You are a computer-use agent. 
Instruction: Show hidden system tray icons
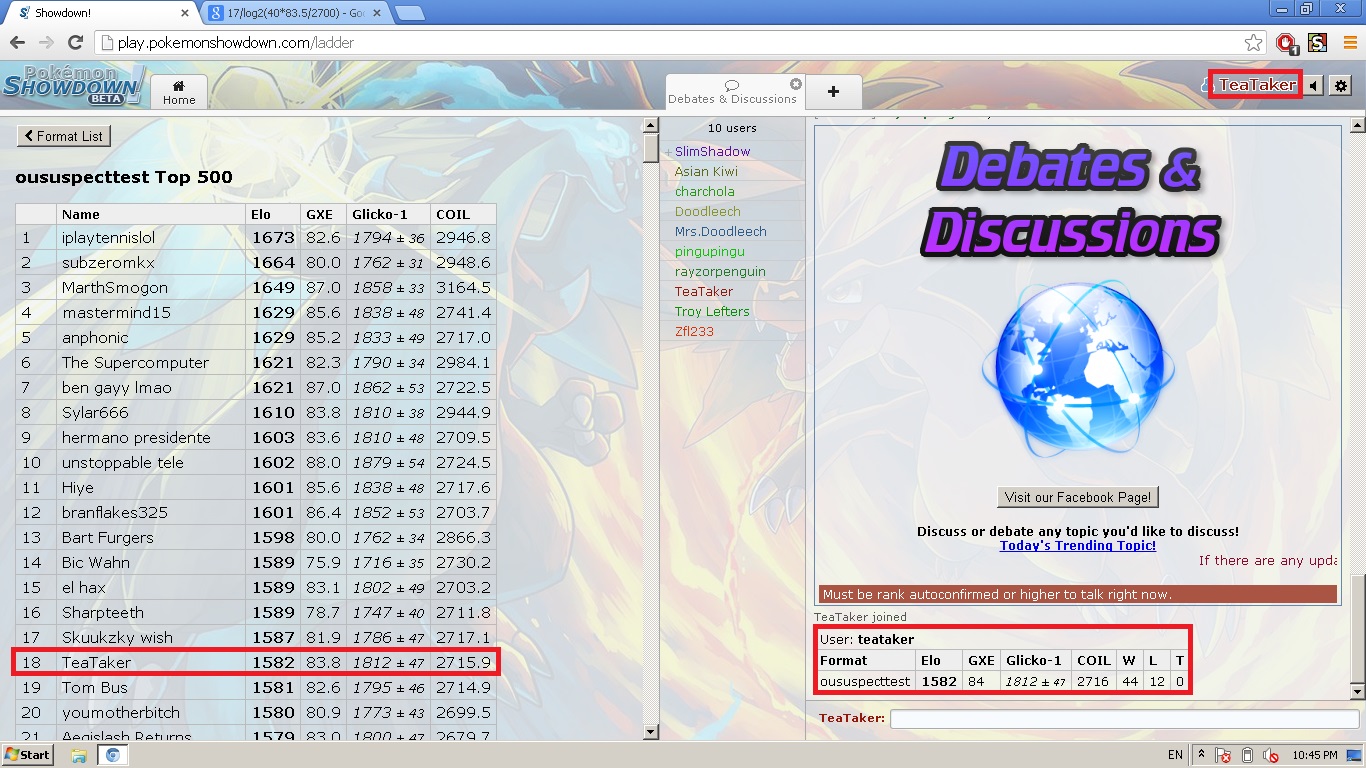click(x=1201, y=755)
